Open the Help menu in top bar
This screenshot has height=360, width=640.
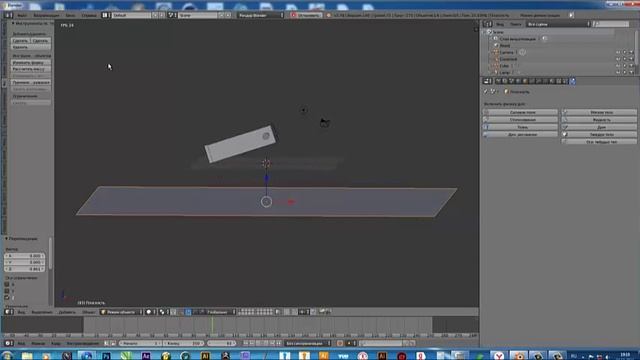point(89,15)
